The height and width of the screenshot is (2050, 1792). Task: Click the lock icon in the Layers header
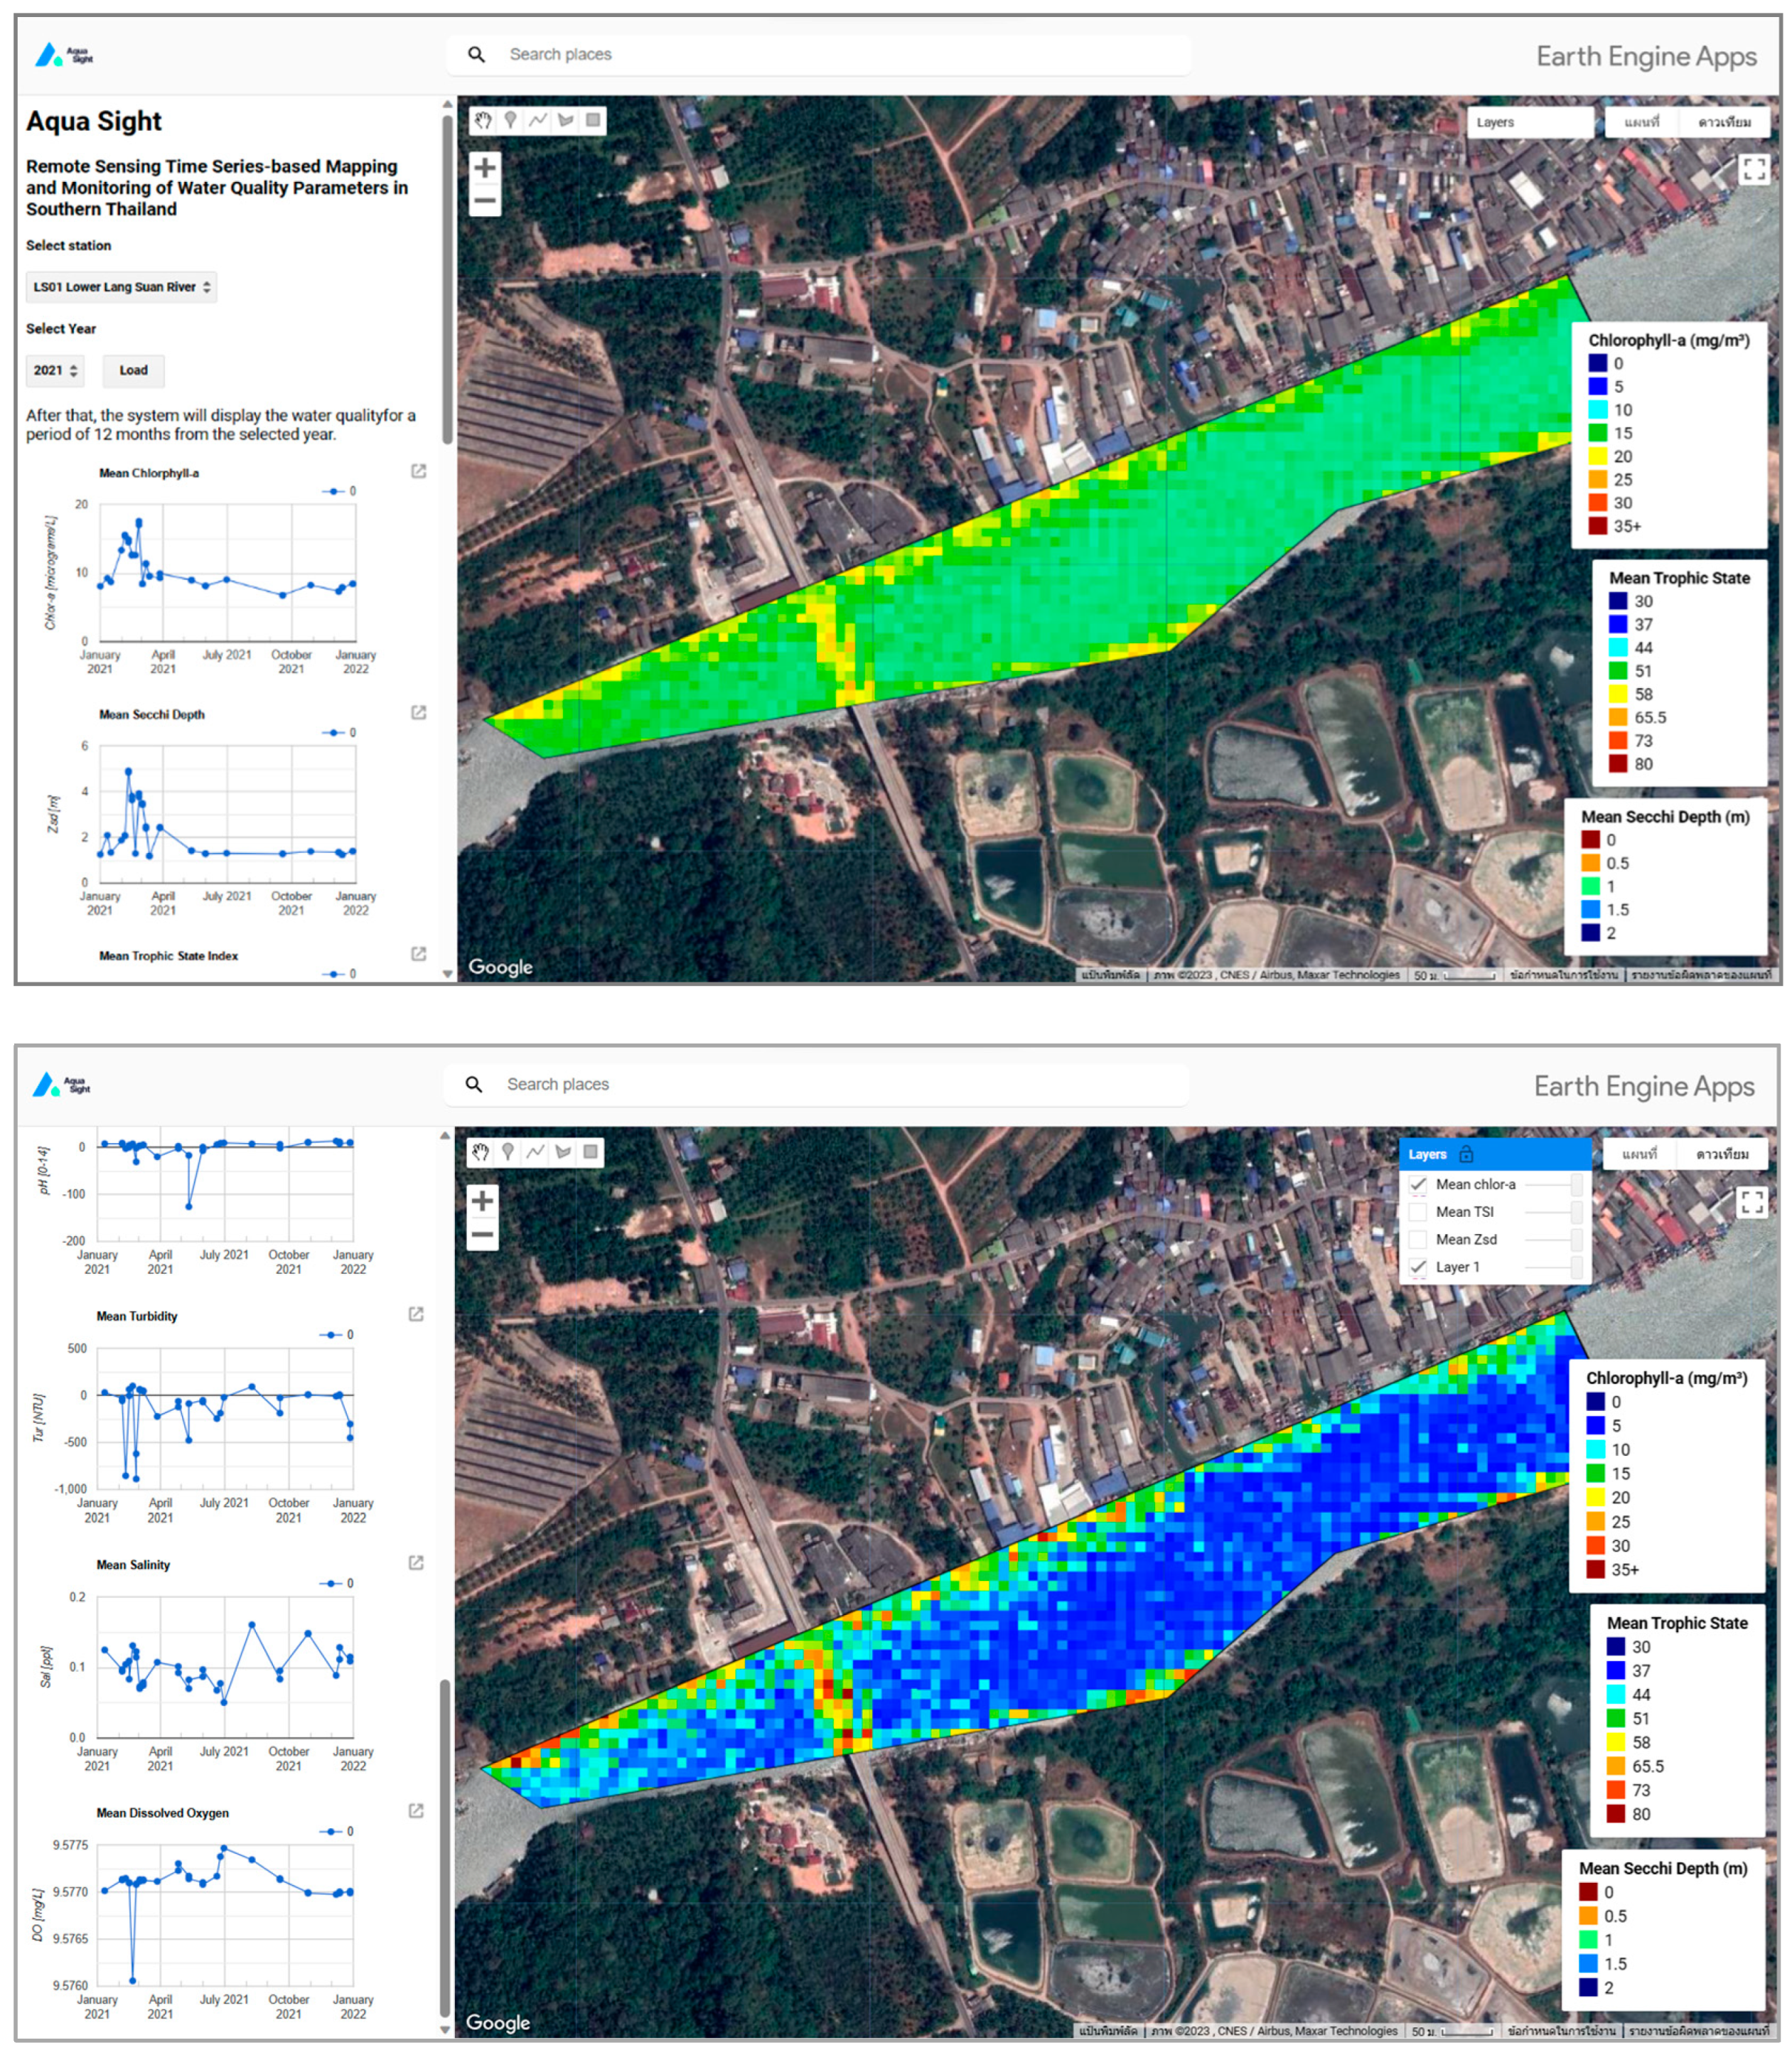[x=1466, y=1154]
